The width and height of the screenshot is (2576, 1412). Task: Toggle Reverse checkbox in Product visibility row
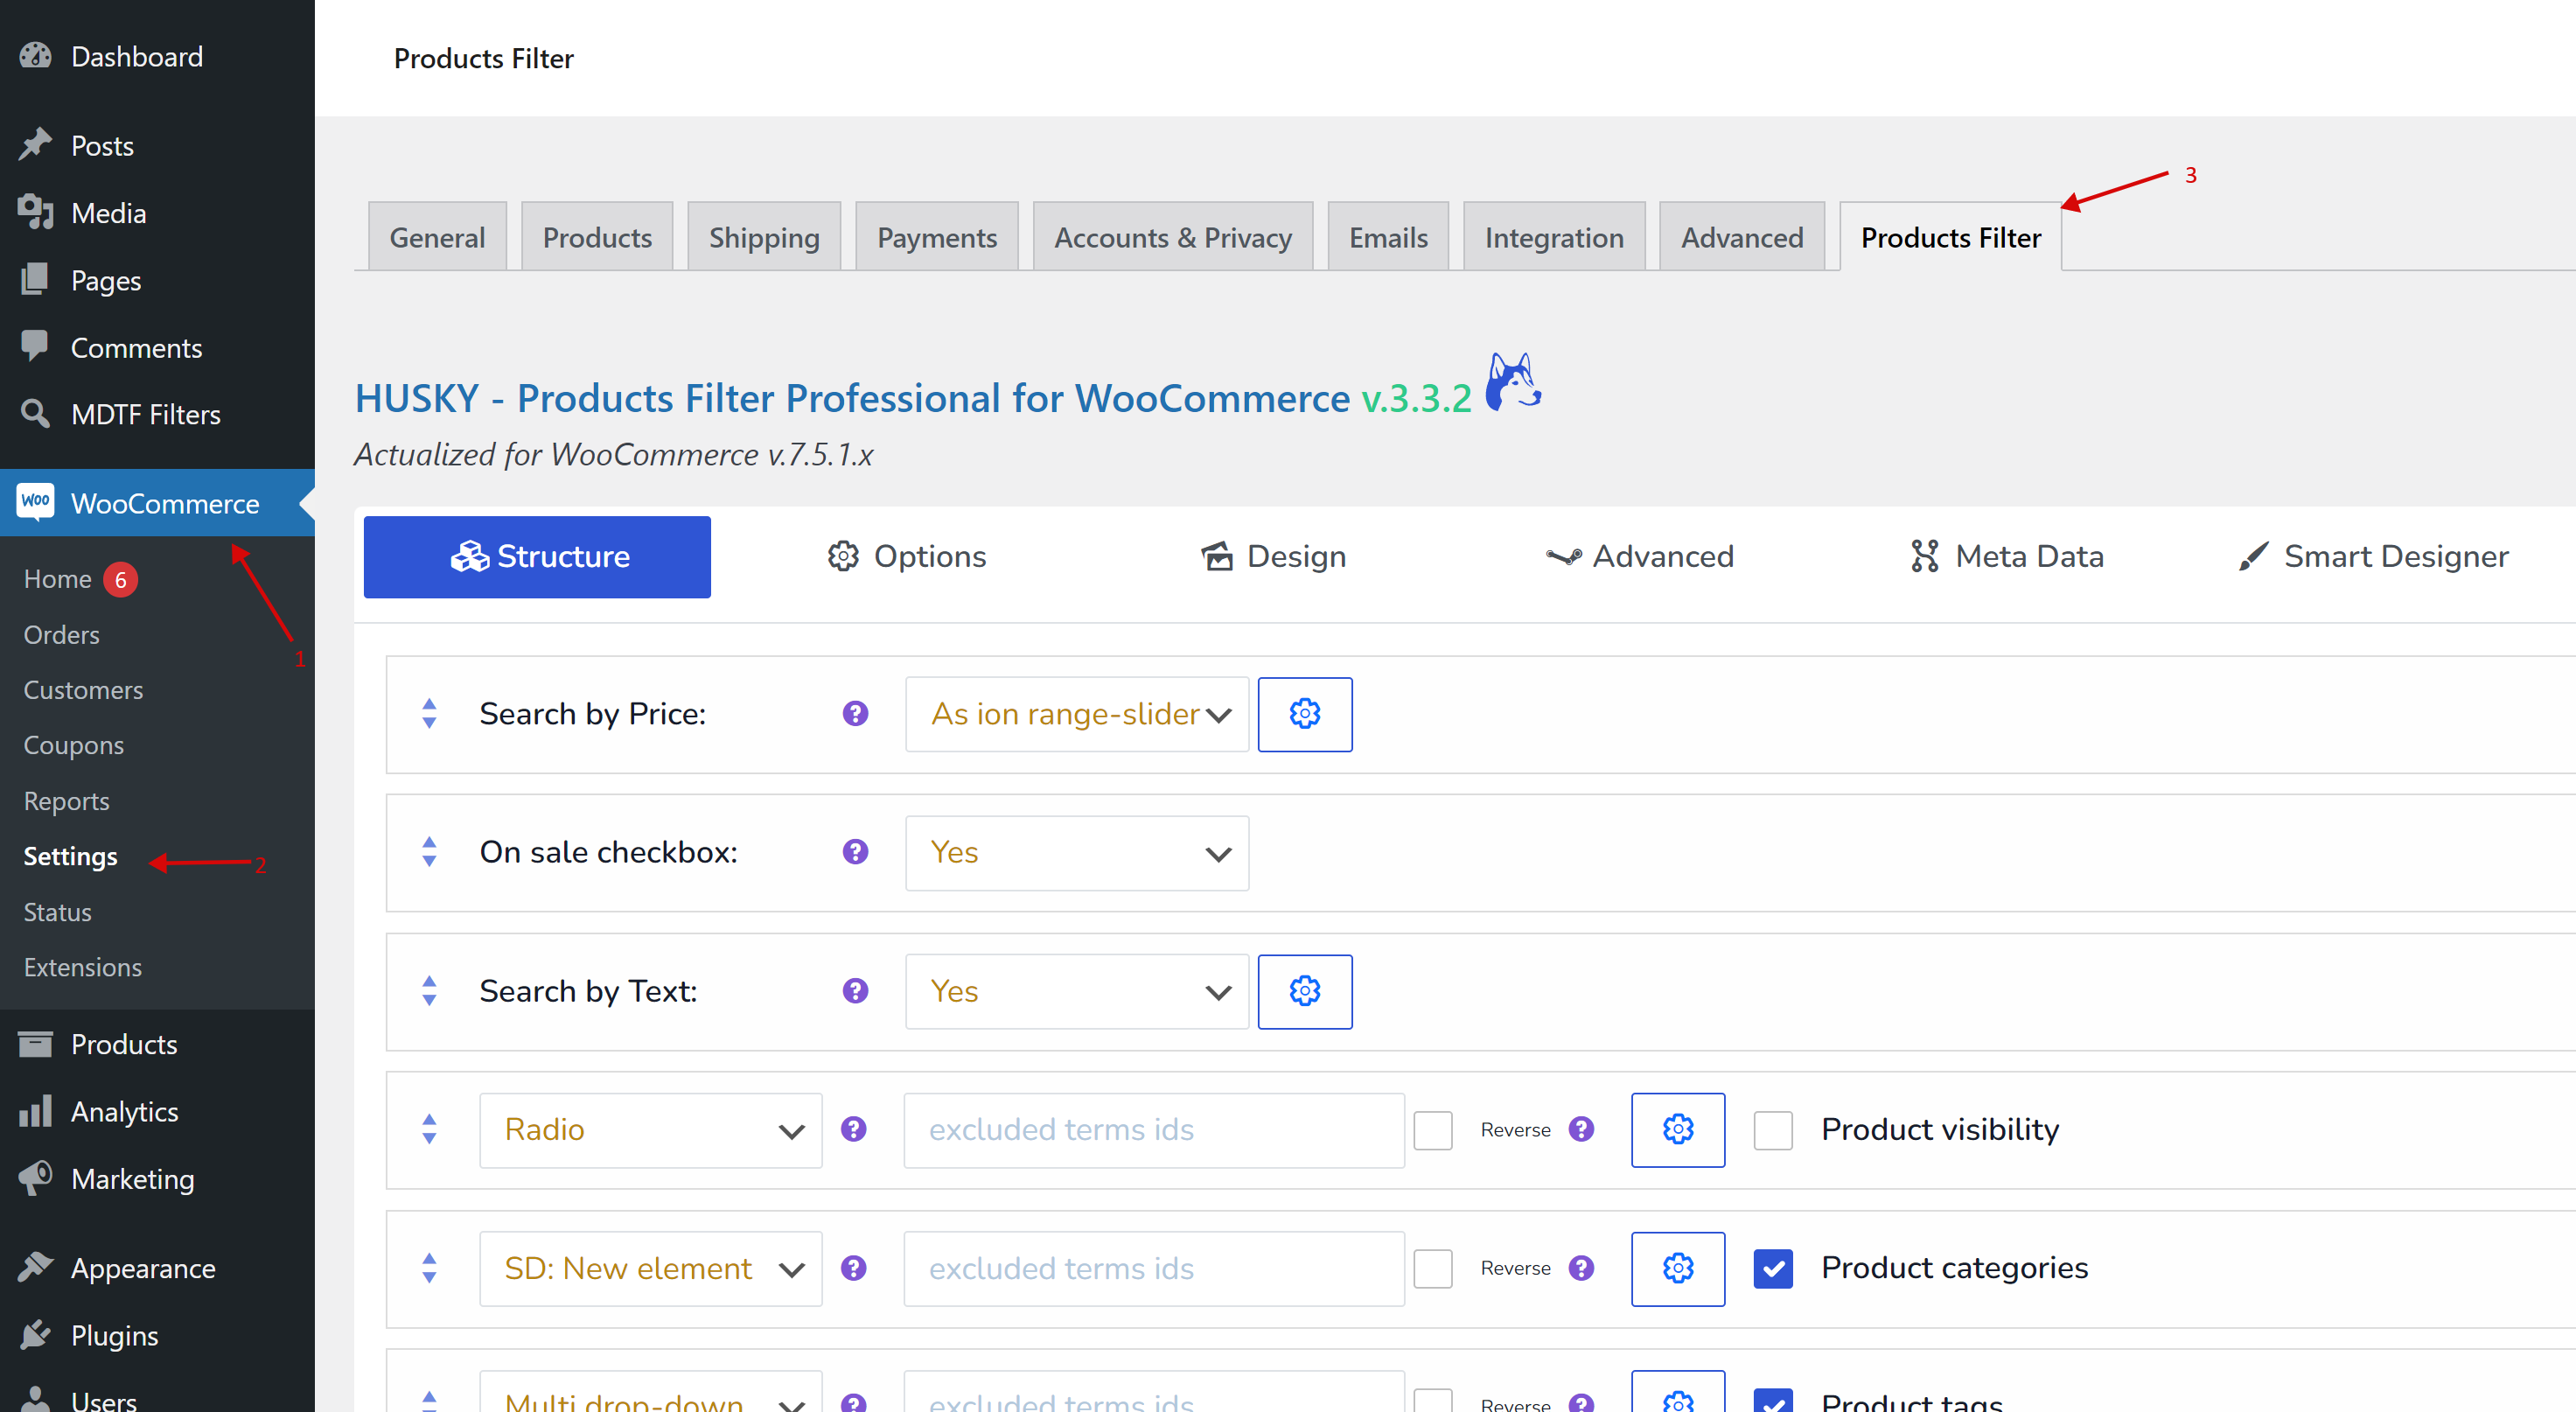[1433, 1130]
